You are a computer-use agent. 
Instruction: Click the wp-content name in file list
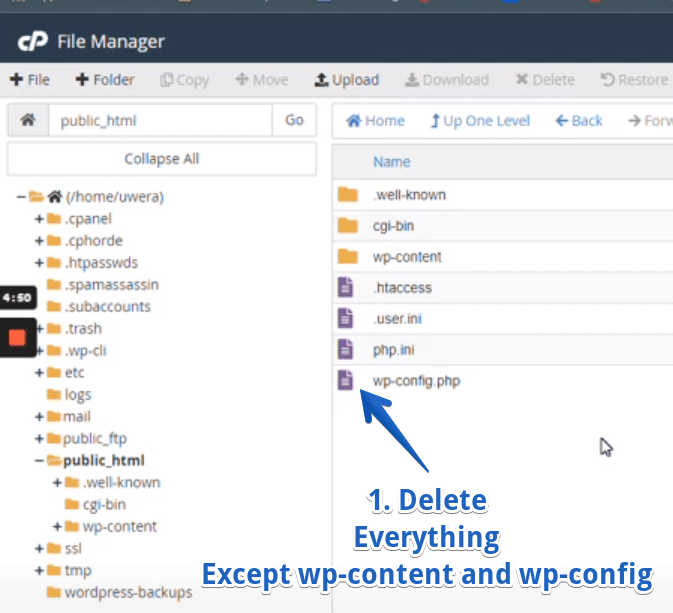coord(407,257)
